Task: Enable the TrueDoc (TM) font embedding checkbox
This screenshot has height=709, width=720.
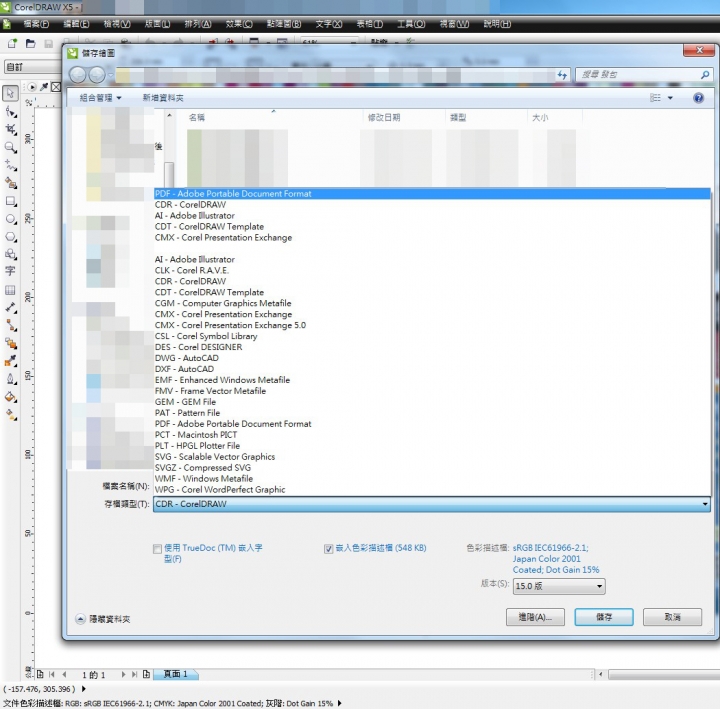Action: coord(157,549)
